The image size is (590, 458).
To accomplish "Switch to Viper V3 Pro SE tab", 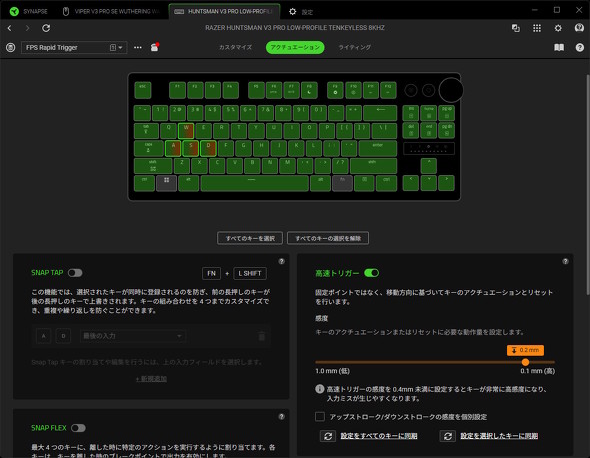I will pyautogui.click(x=111, y=11).
